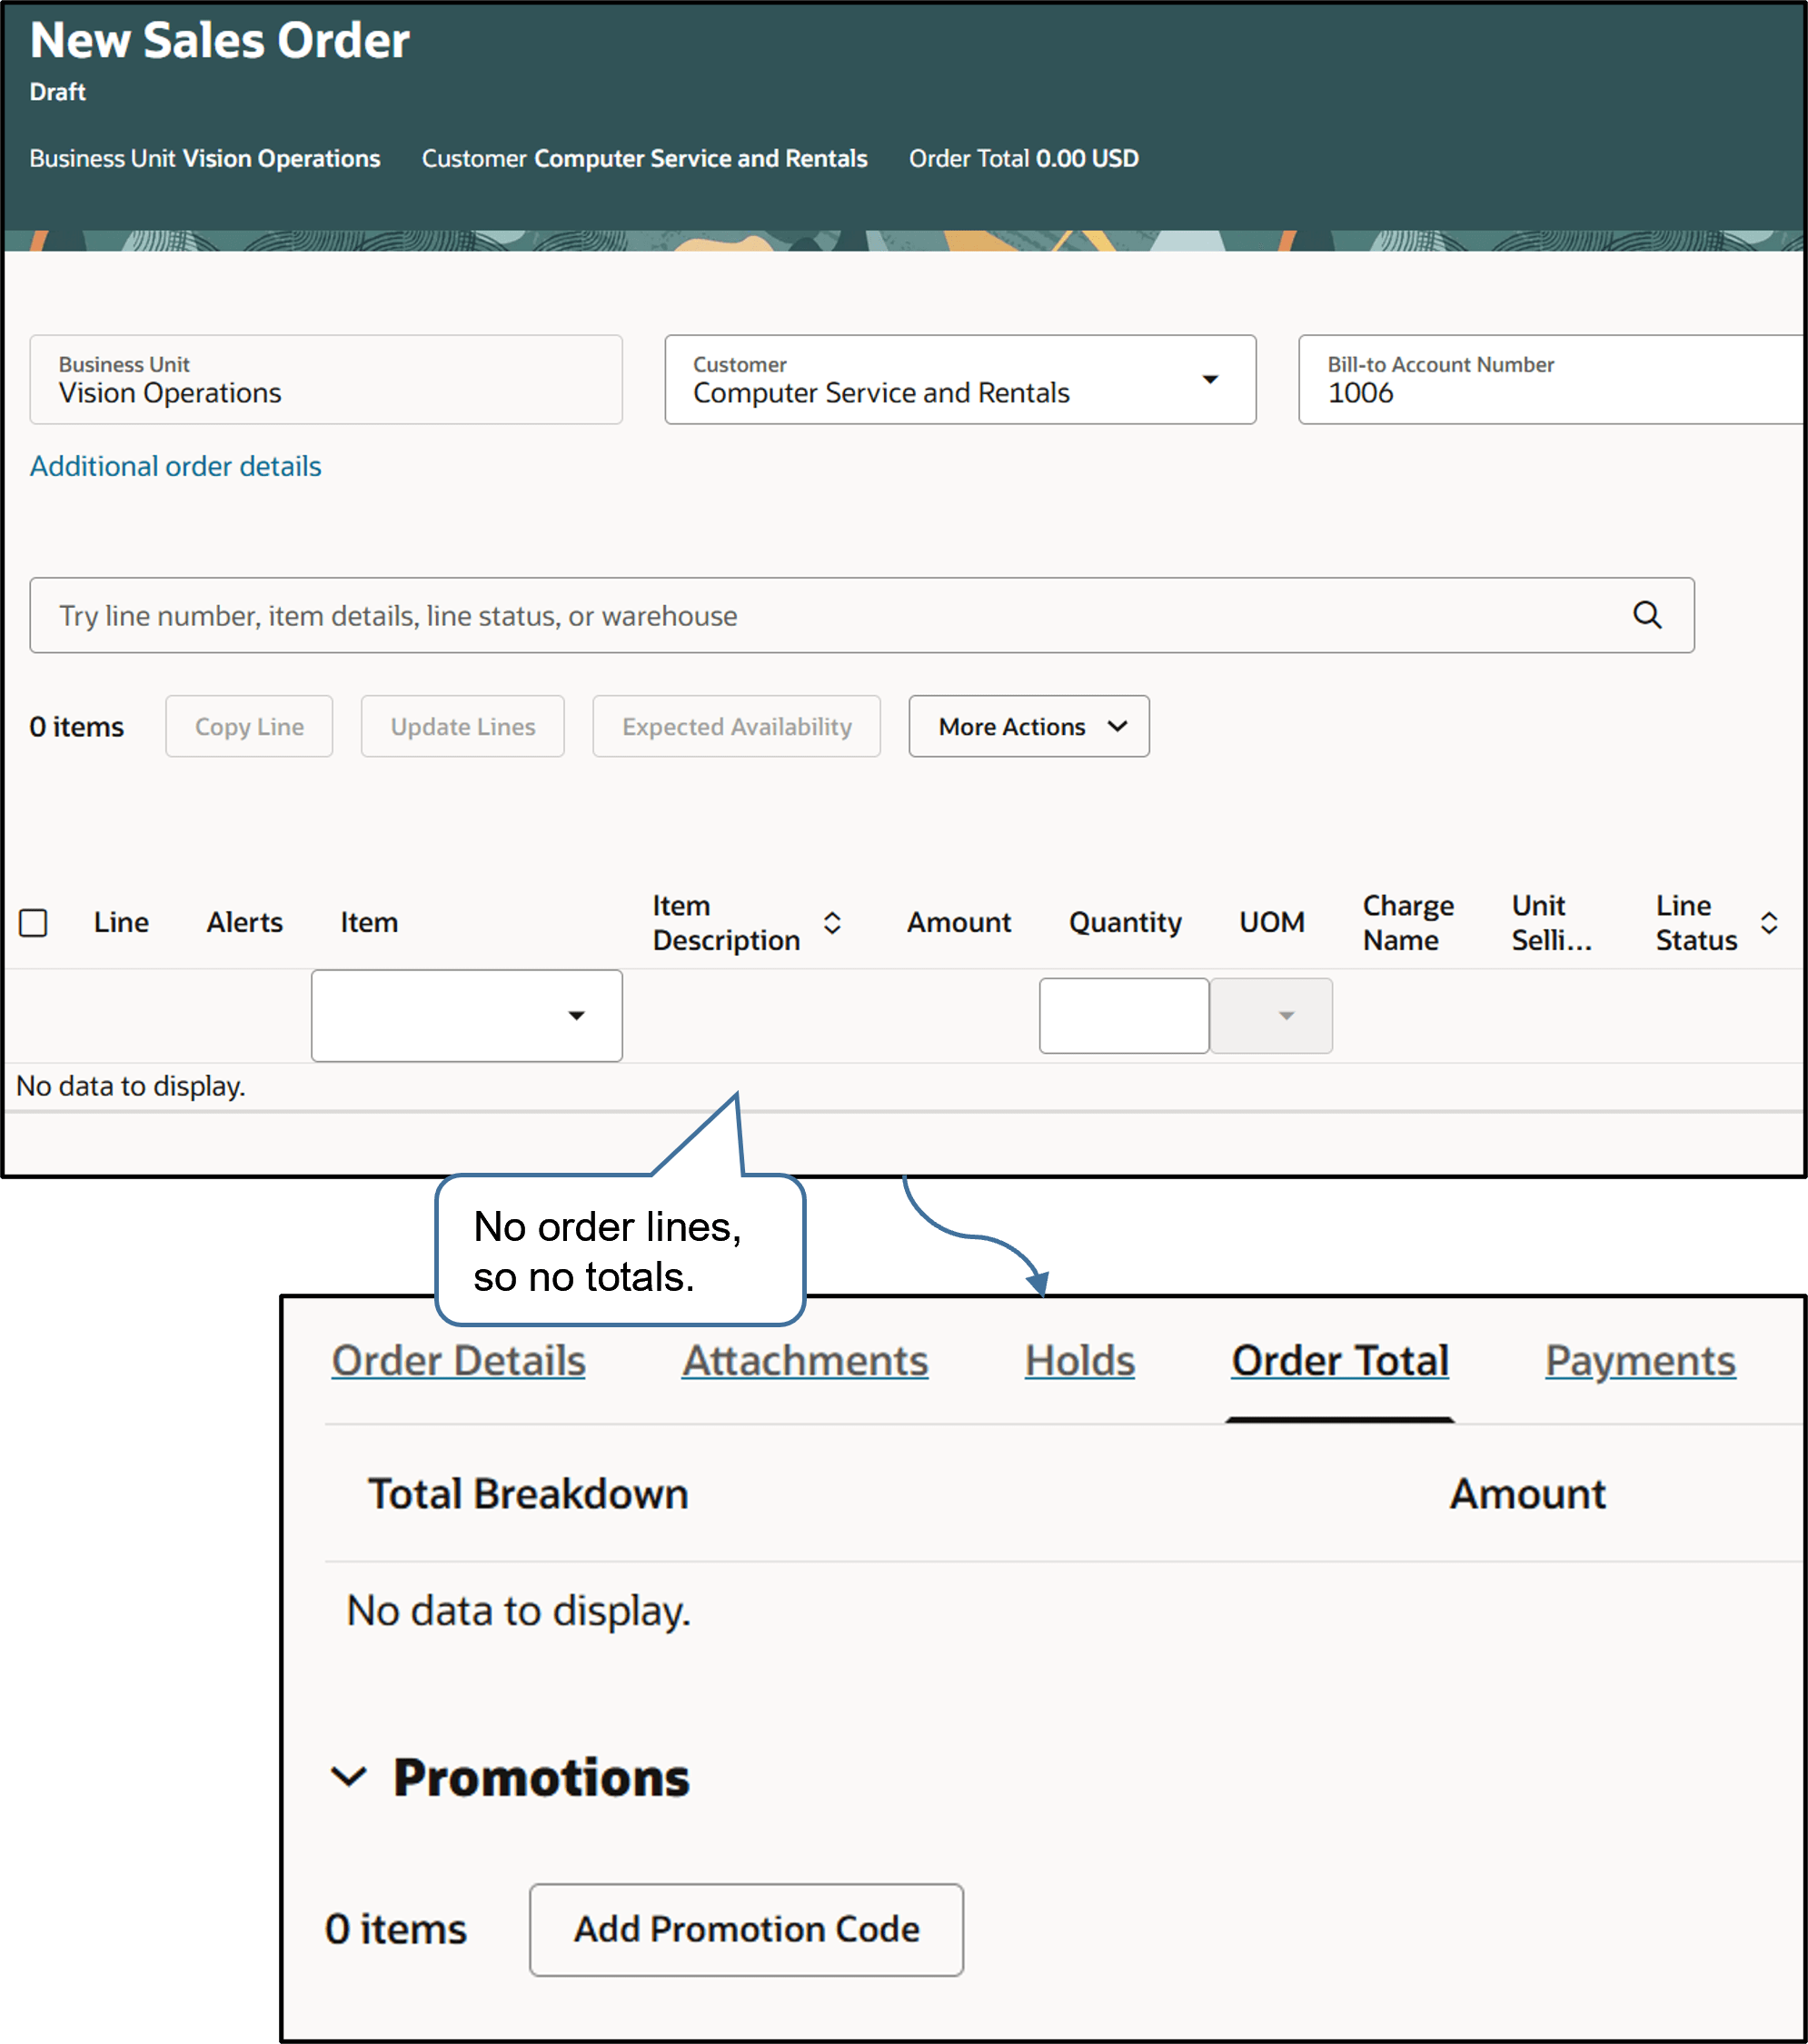The width and height of the screenshot is (1808, 2044).
Task: Expand the More Actions menu
Action: click(x=1028, y=726)
